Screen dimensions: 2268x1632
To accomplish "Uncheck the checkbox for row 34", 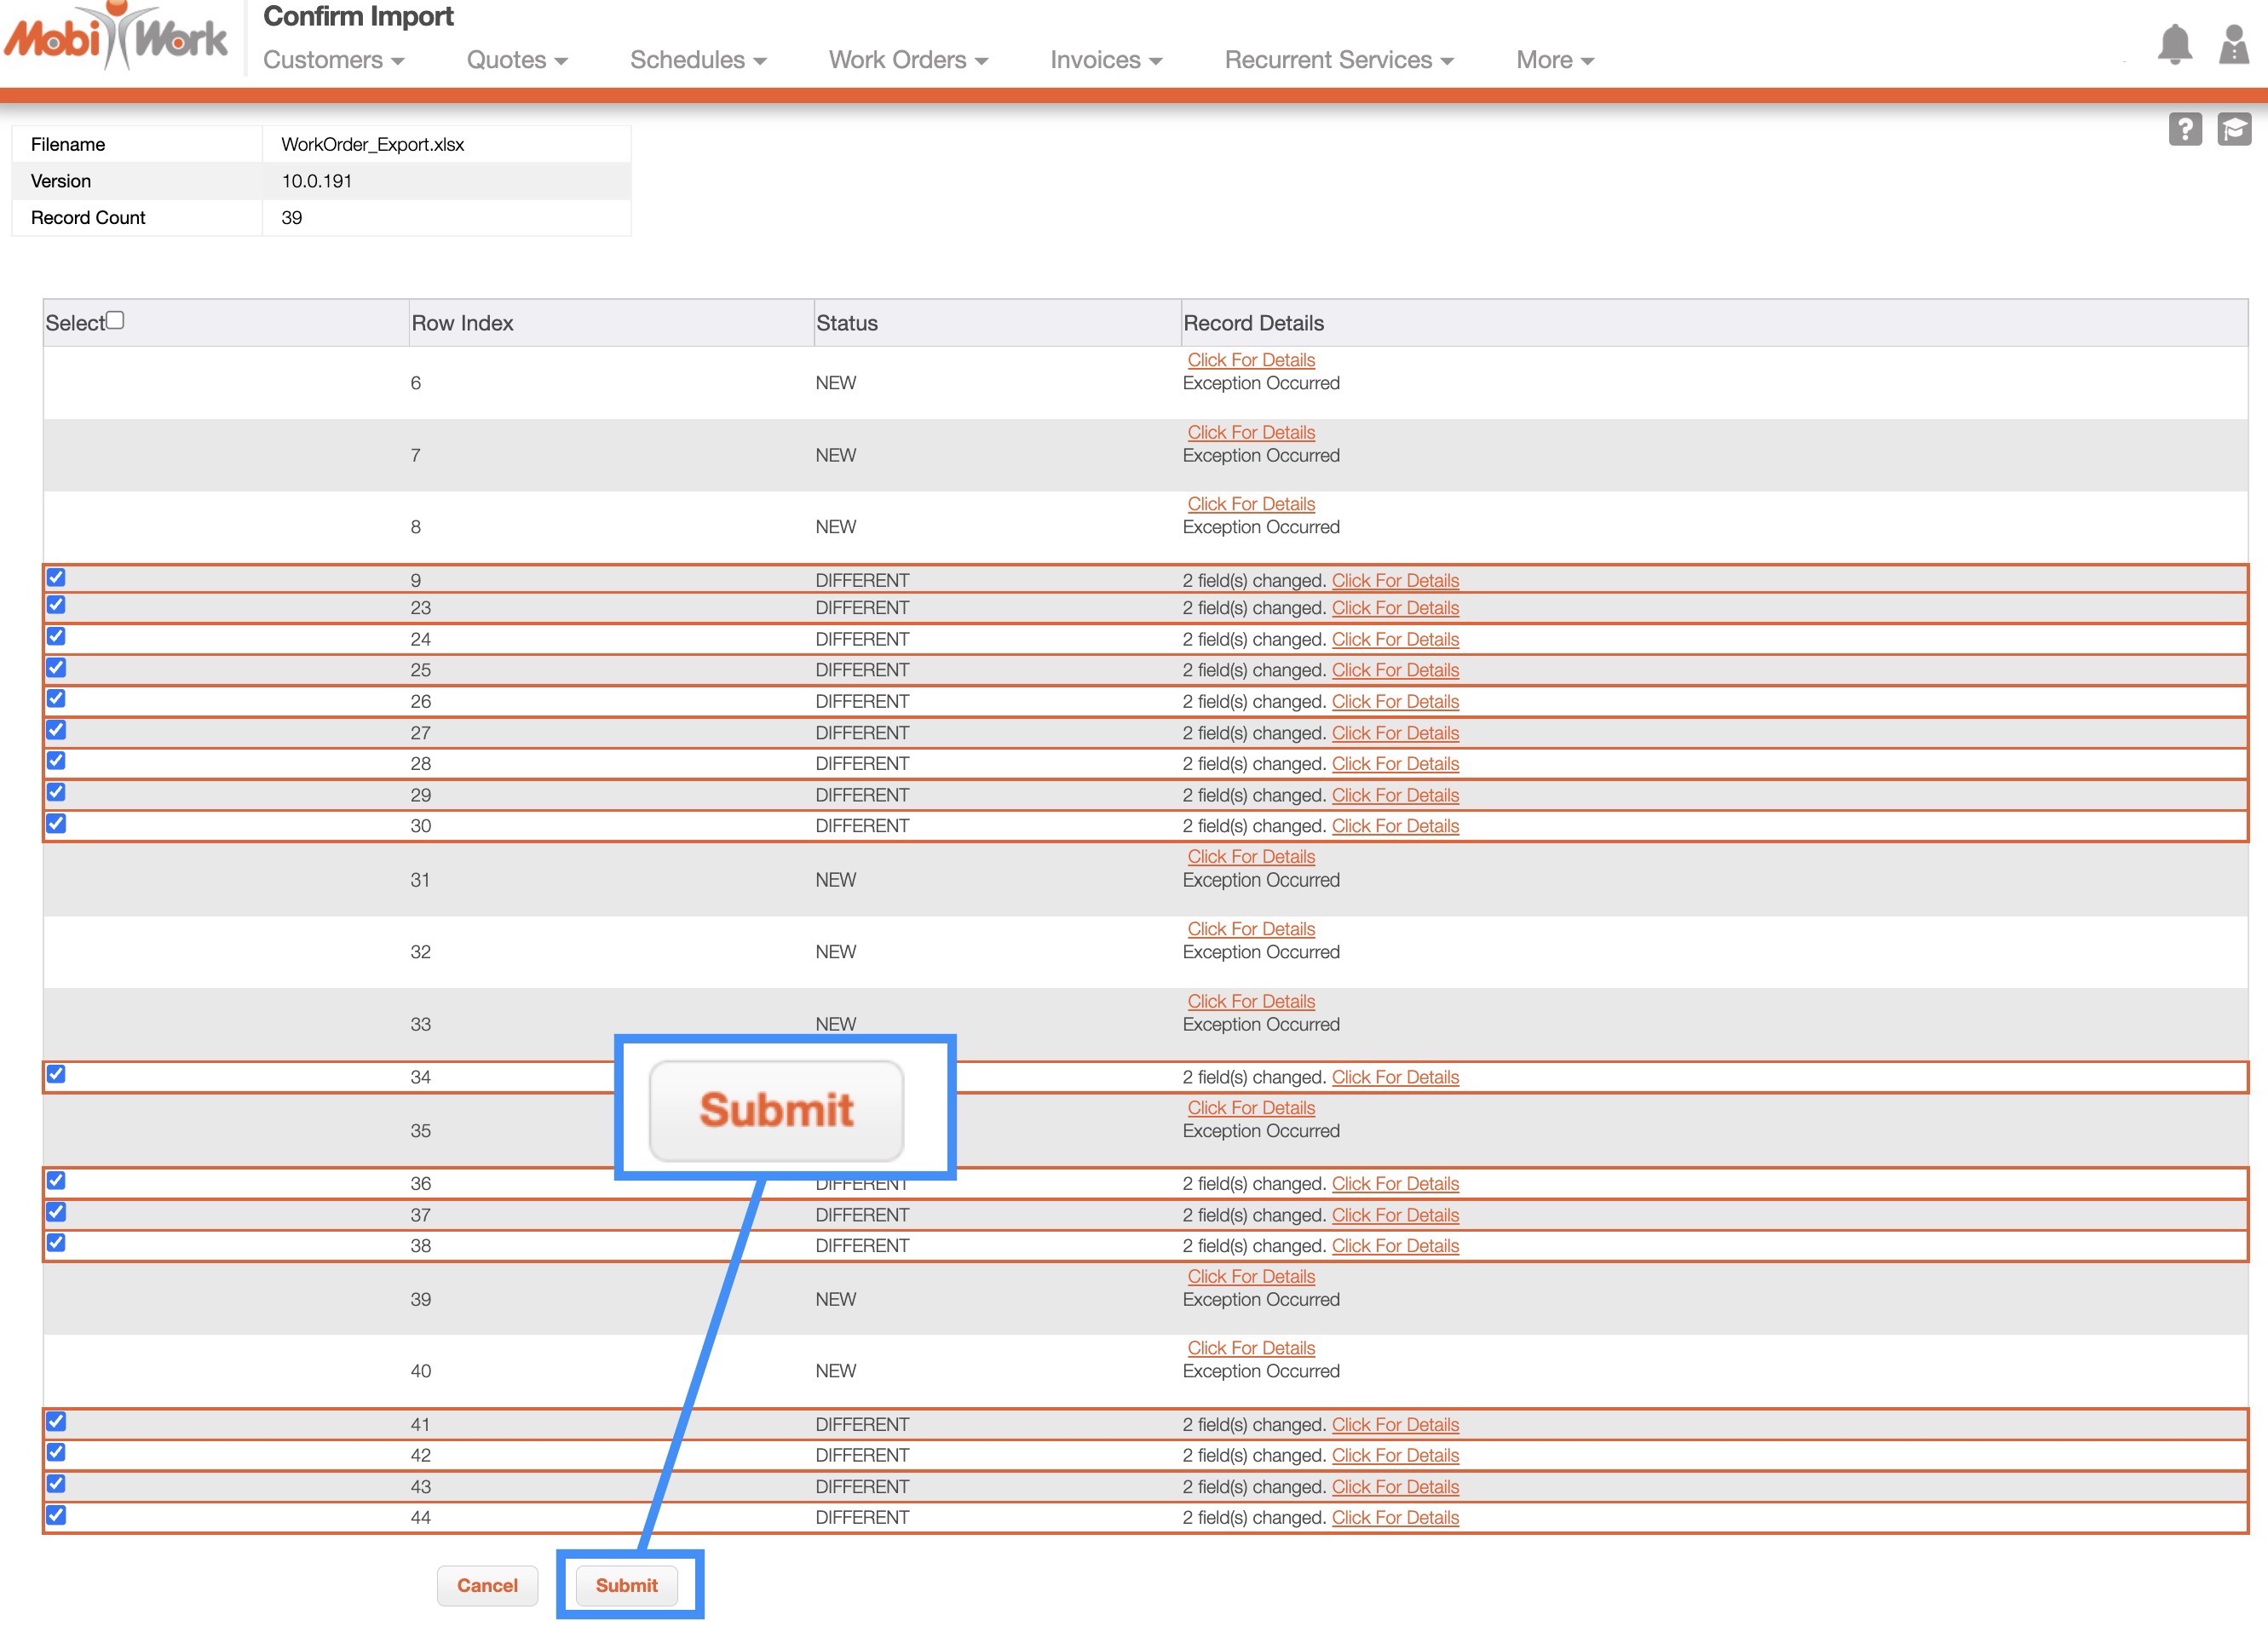I will [x=57, y=1074].
